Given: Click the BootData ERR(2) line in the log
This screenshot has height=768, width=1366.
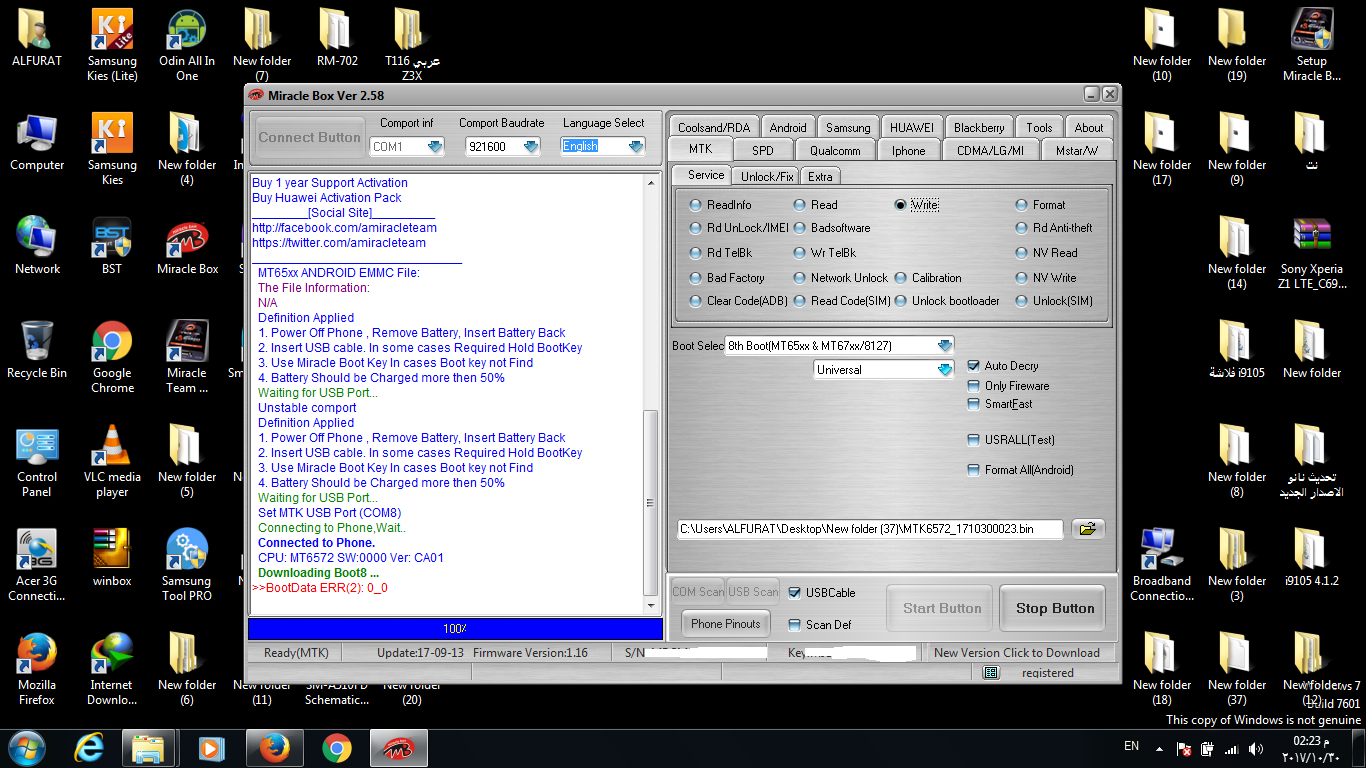Looking at the screenshot, I should point(320,588).
